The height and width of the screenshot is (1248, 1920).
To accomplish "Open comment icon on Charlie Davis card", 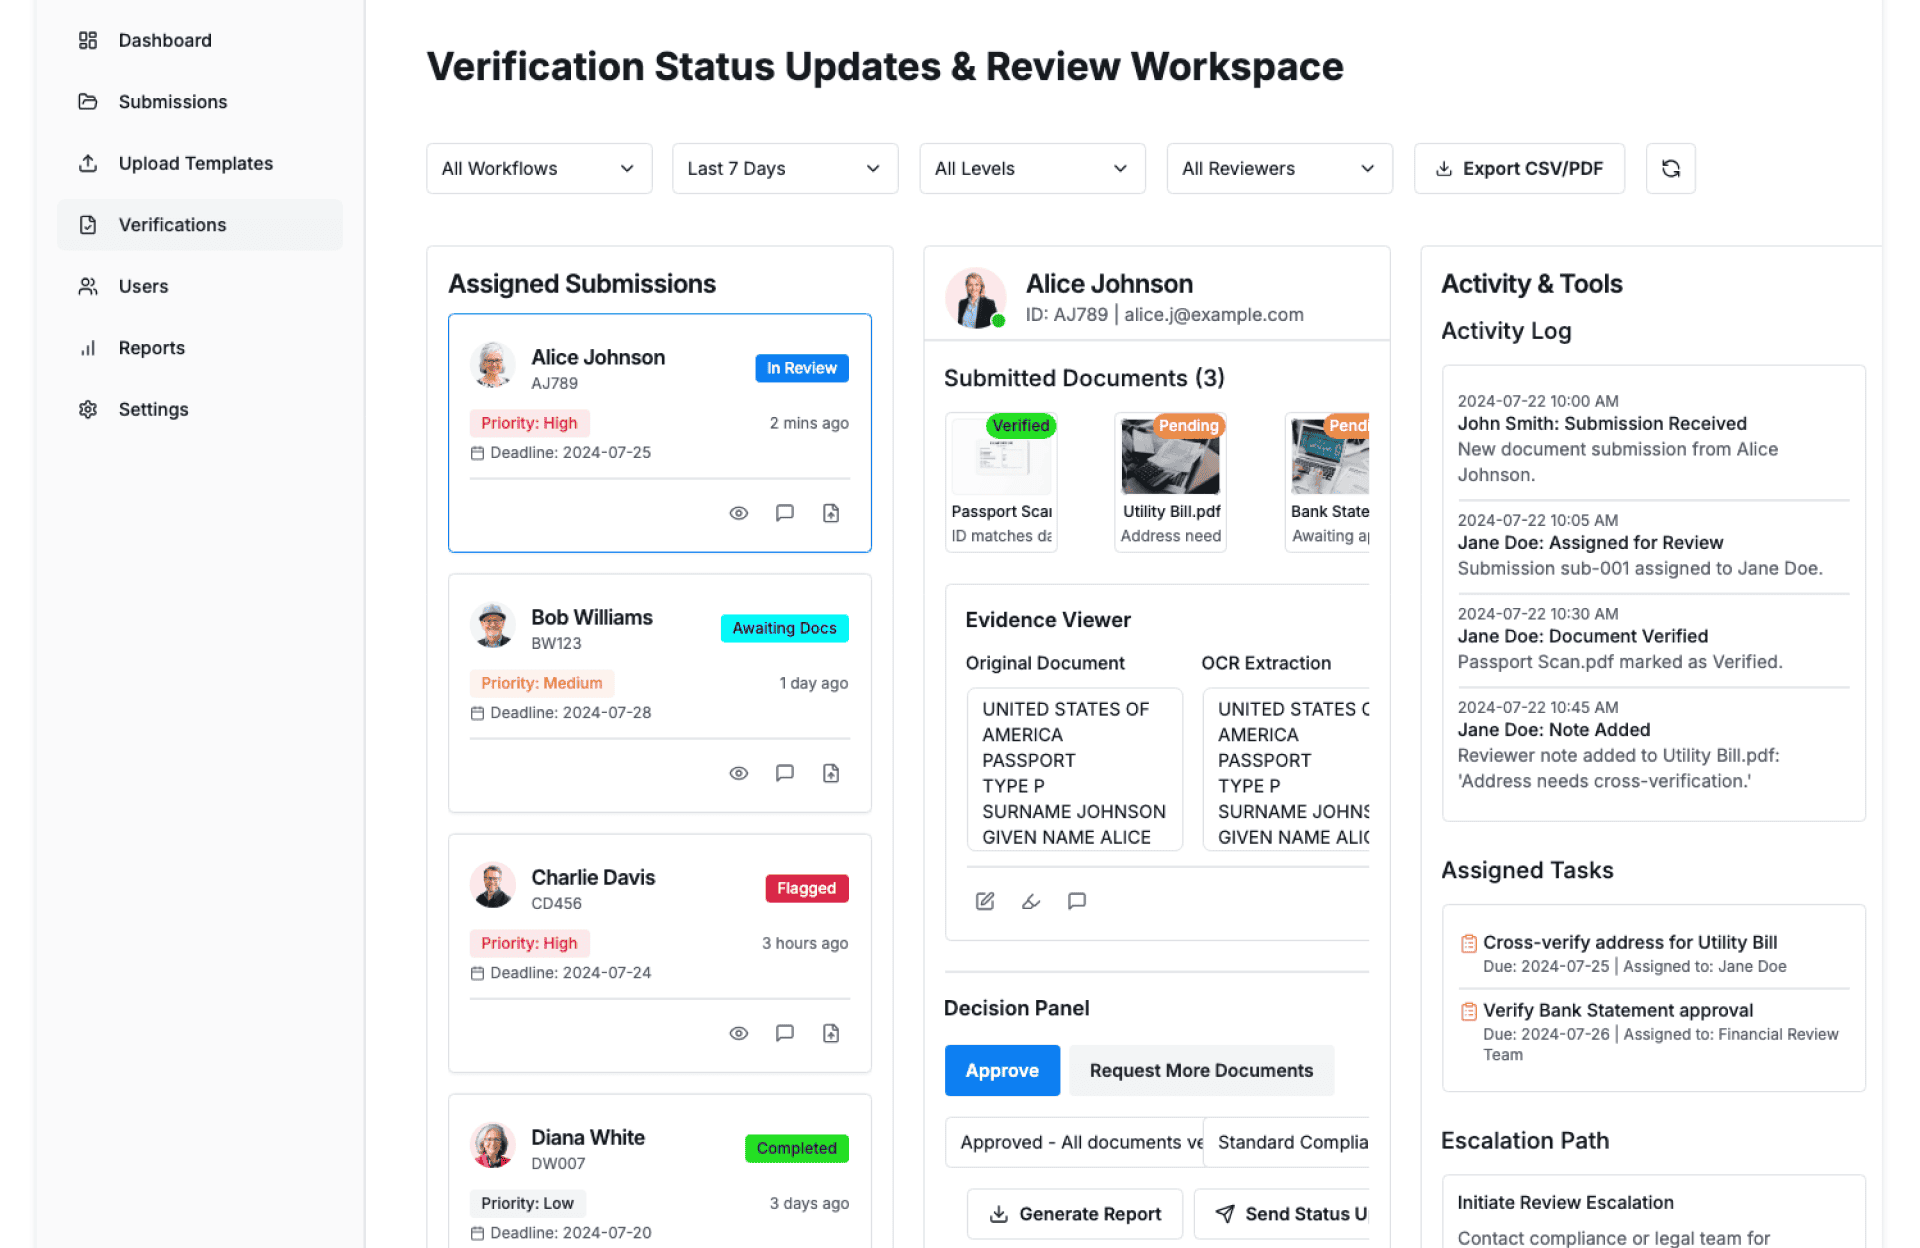I will click(x=784, y=1033).
